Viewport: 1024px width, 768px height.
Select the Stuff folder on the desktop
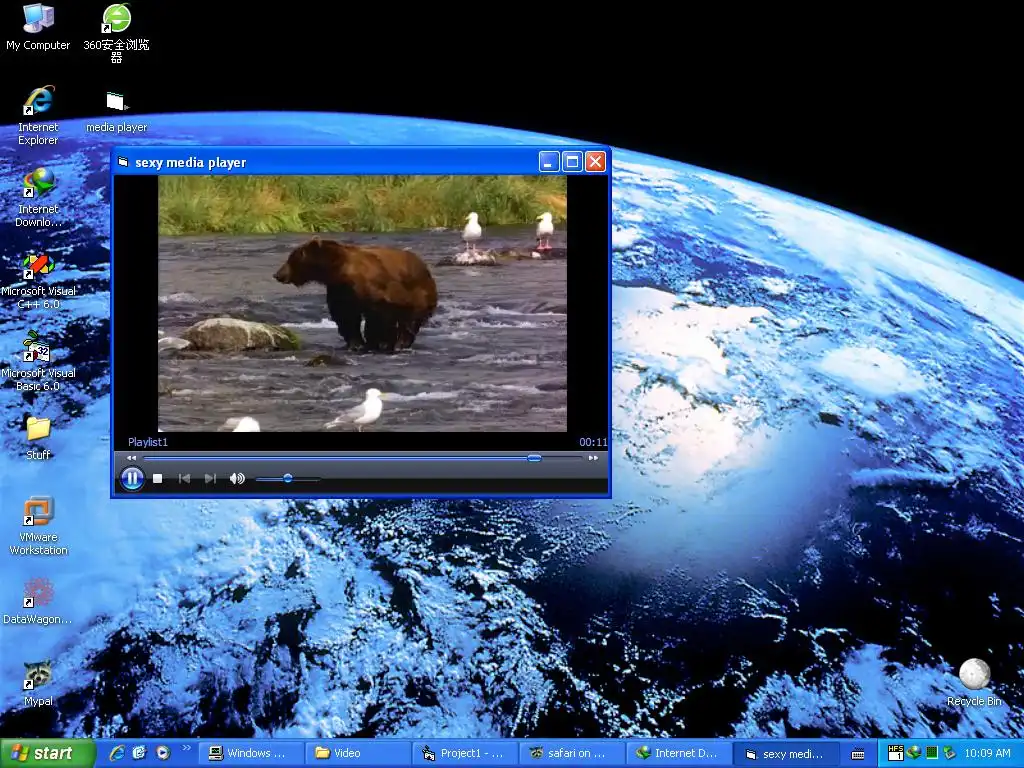pos(38,438)
